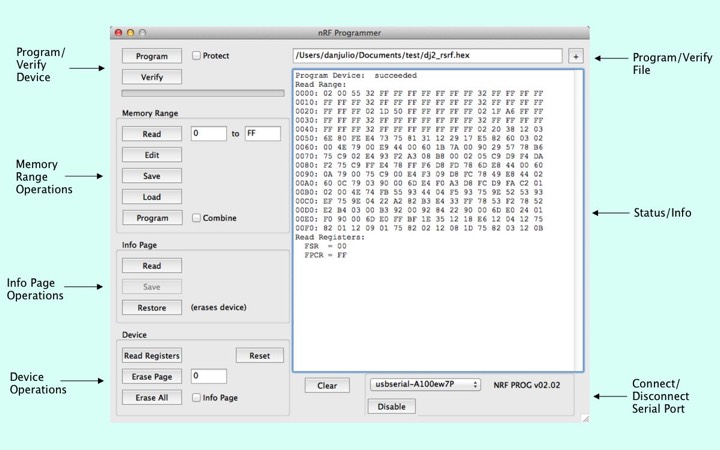
Task: Click the yellow minimize window button
Action: coord(130,33)
